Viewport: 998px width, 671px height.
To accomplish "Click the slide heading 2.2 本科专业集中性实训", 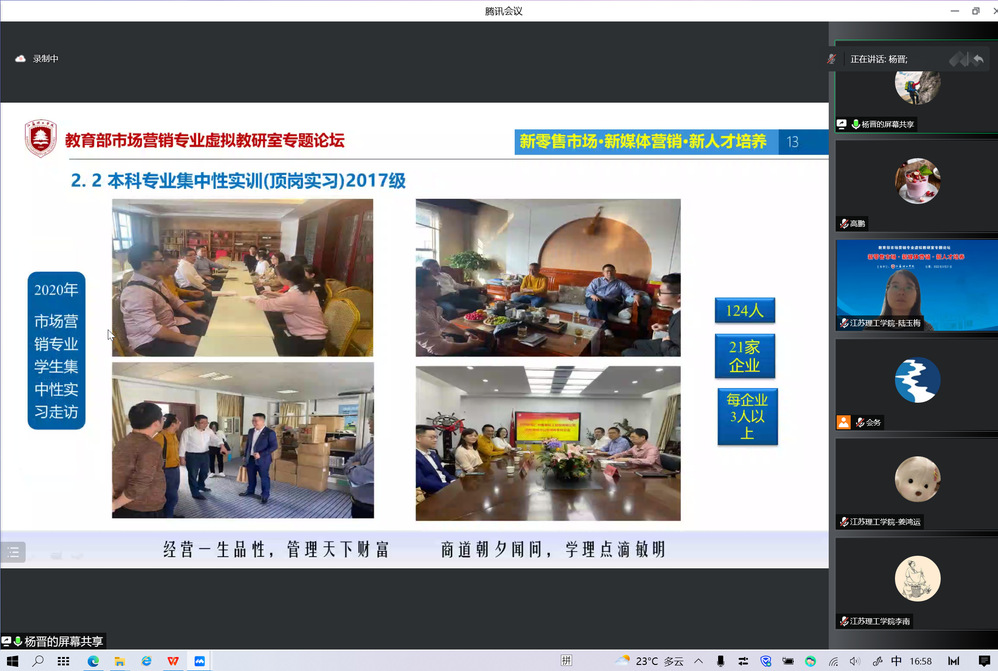I will coord(238,181).
